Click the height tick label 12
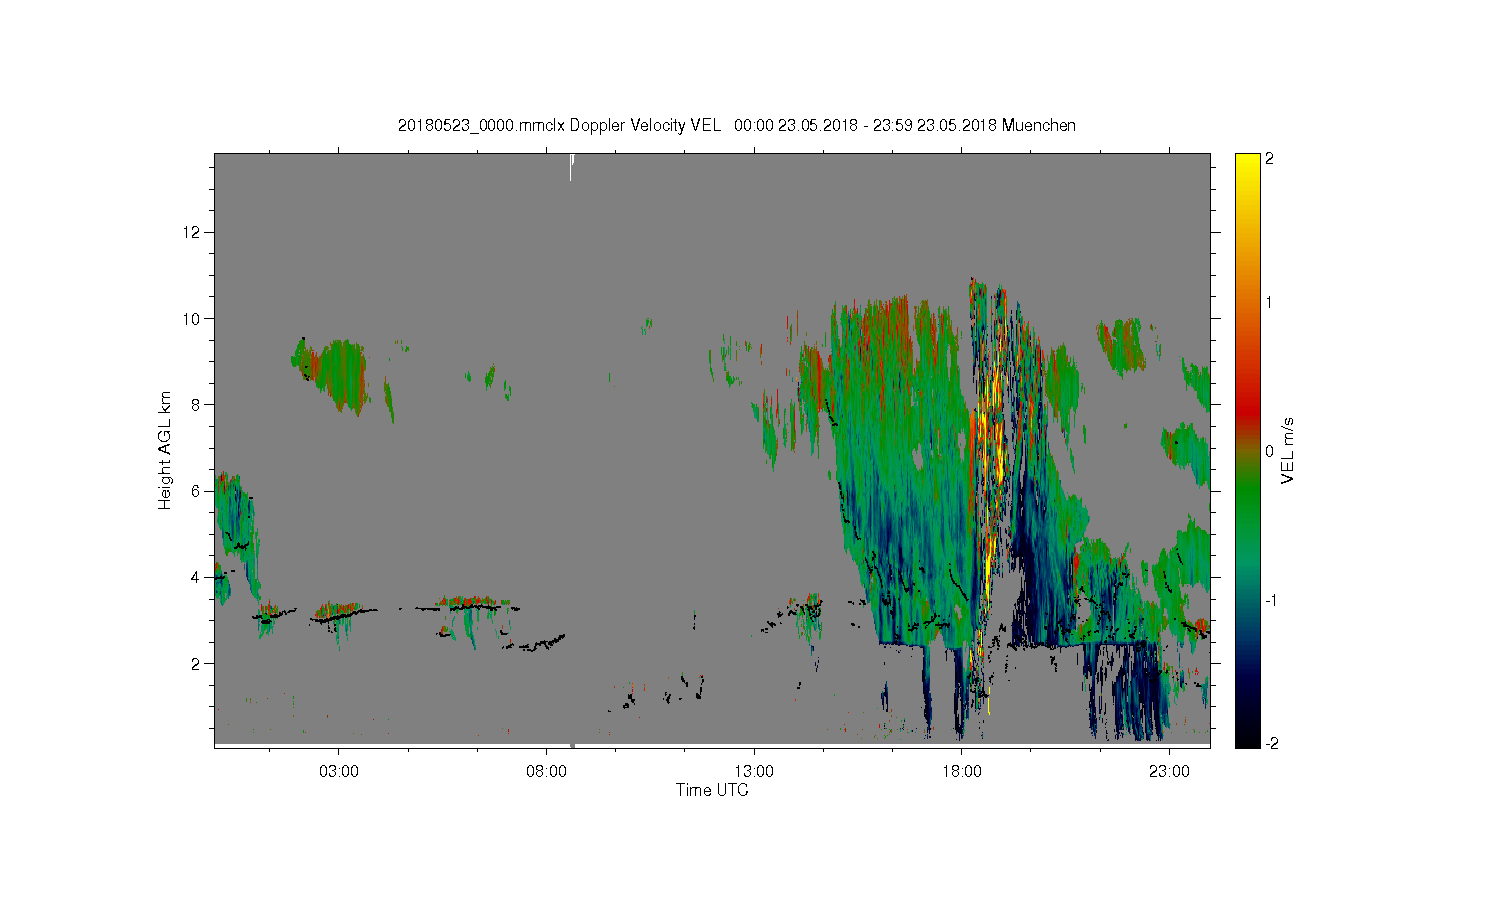This screenshot has width=1500, height=900. coord(193,232)
